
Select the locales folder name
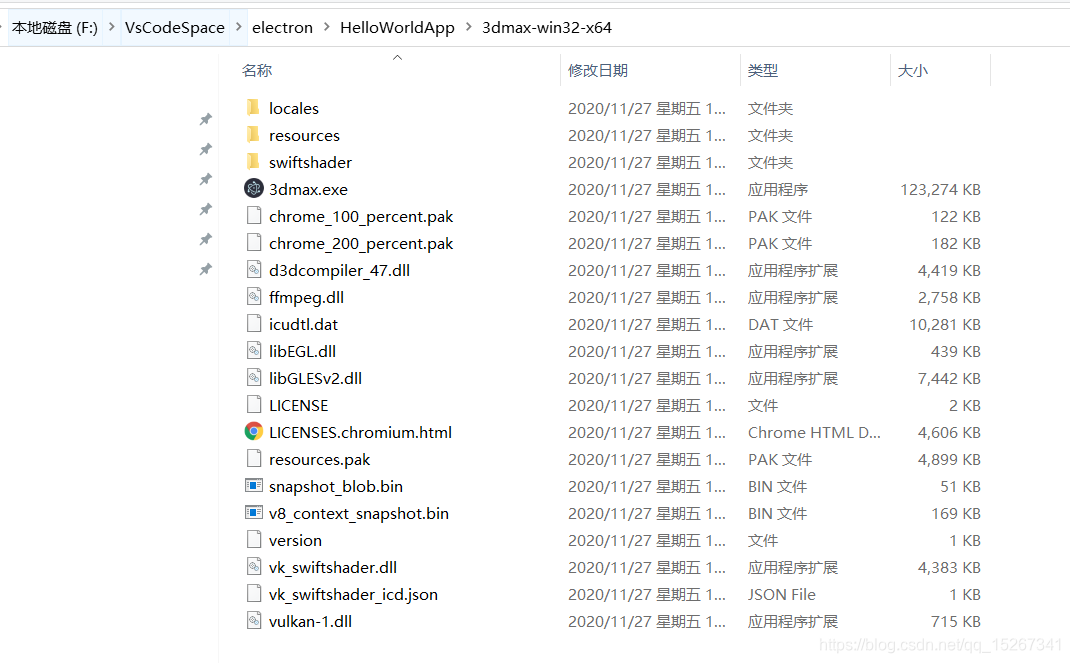pos(294,108)
